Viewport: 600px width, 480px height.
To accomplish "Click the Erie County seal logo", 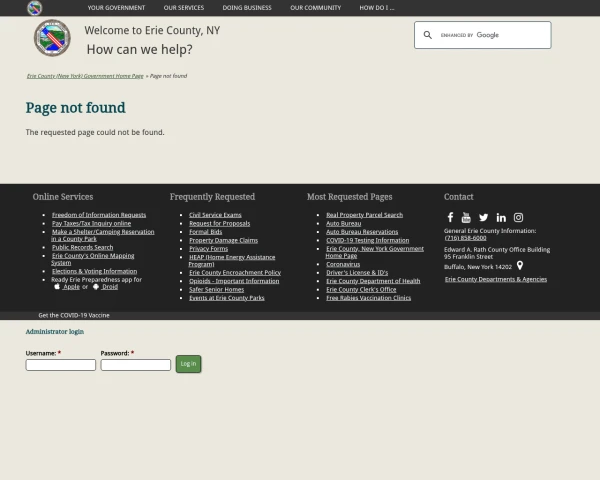I will pyautogui.click(x=52, y=39).
